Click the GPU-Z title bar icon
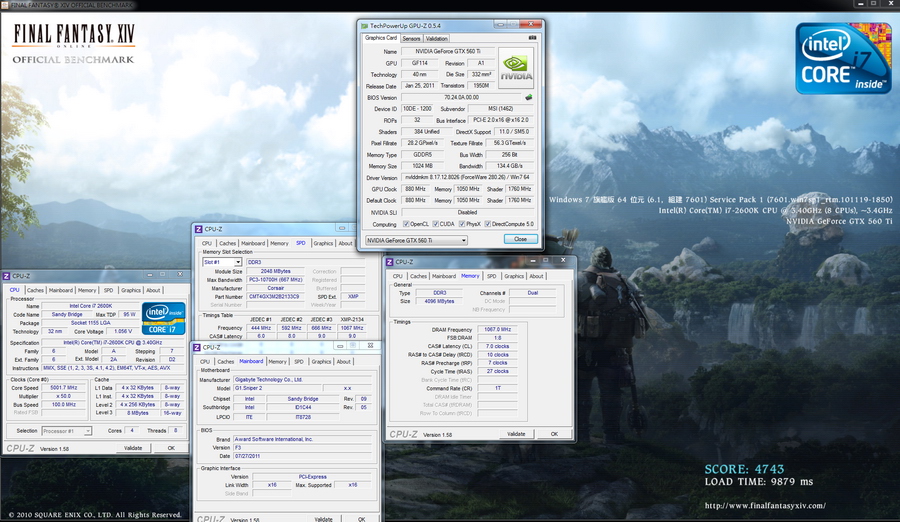The height and width of the screenshot is (522, 900). pyautogui.click(x=364, y=26)
